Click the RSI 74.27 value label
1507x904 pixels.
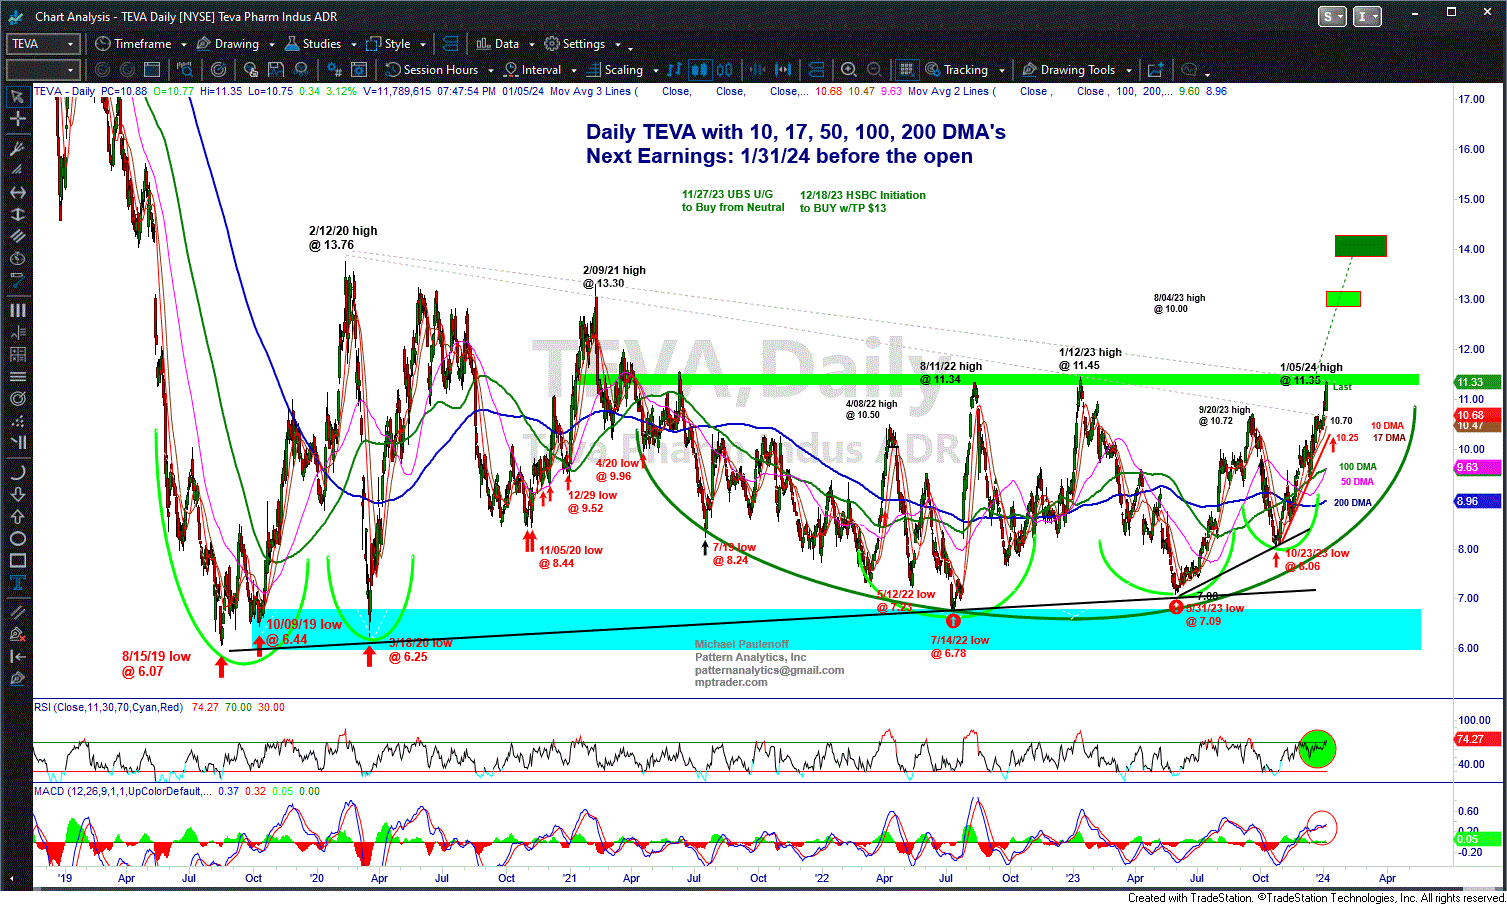coord(1477,739)
